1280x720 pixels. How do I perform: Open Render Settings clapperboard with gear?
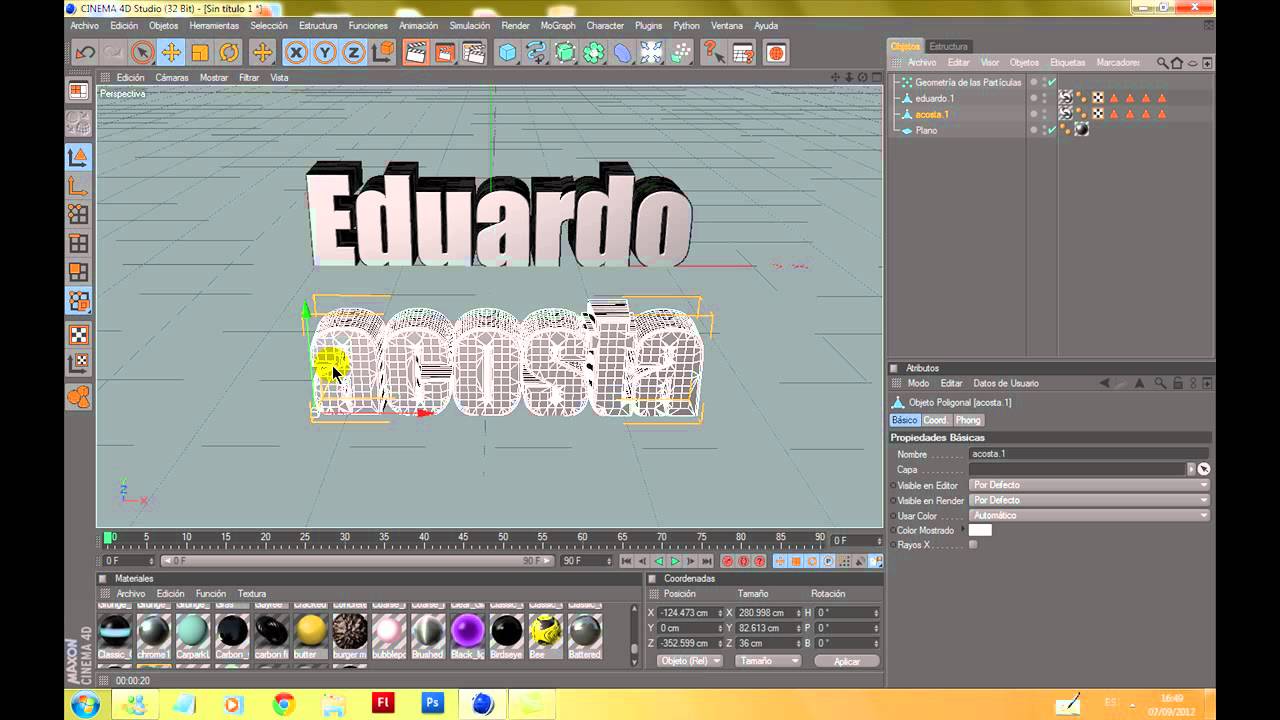click(474, 53)
